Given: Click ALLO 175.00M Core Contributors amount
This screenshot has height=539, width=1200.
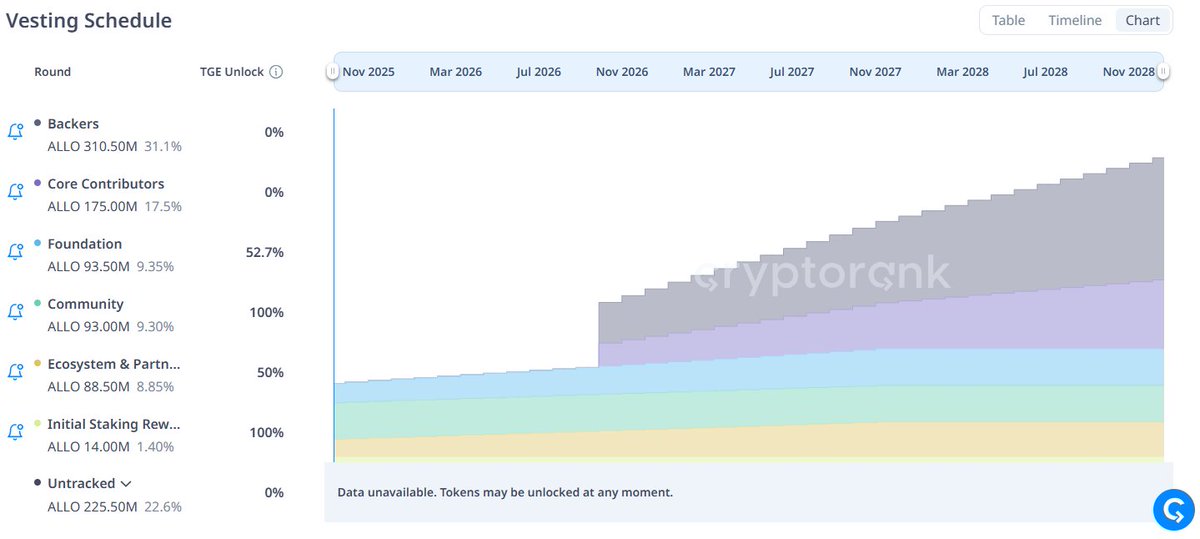Looking at the screenshot, I should tap(92, 206).
